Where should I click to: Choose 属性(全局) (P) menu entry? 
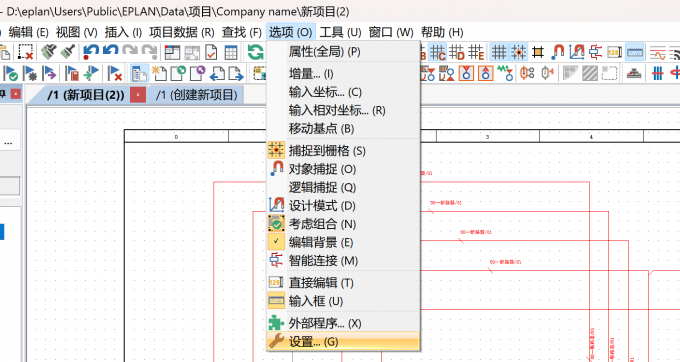pos(343,52)
